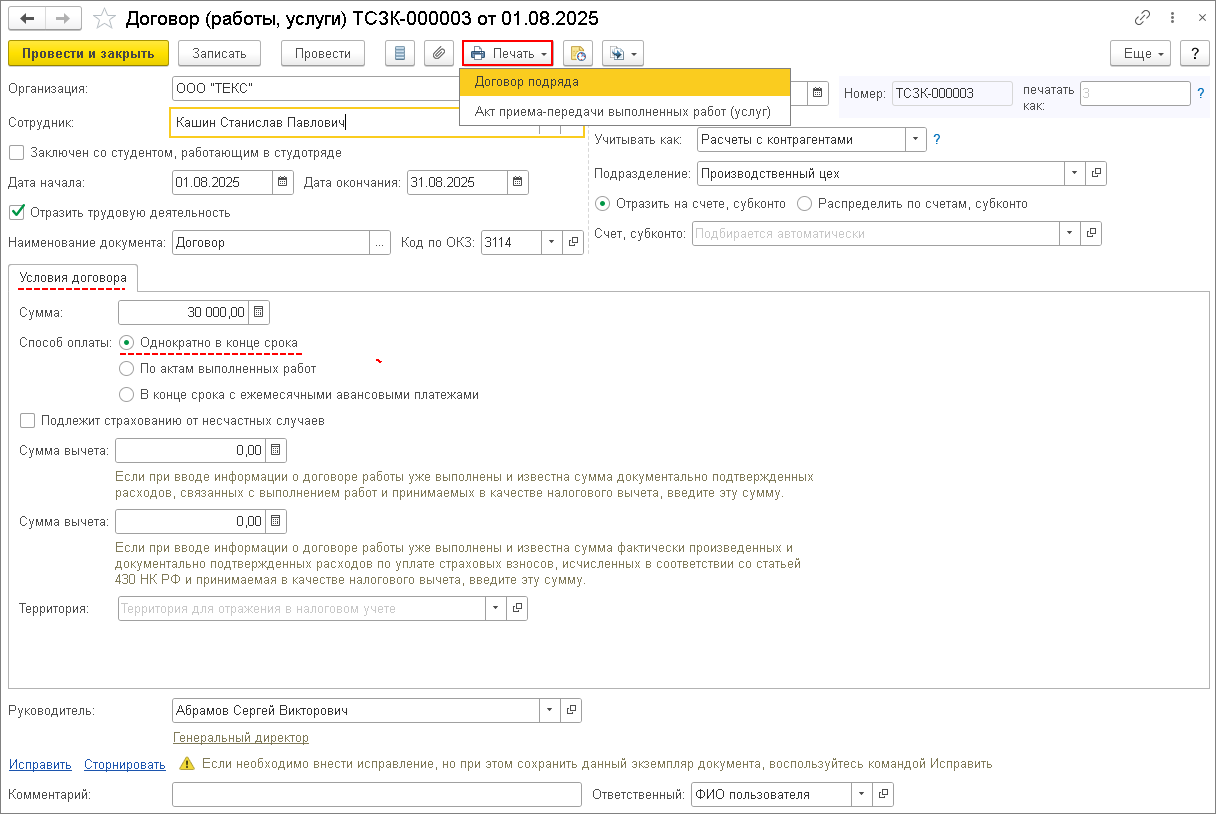
Task: Toggle Заключен со студентом checkbox
Action: click(x=16, y=153)
